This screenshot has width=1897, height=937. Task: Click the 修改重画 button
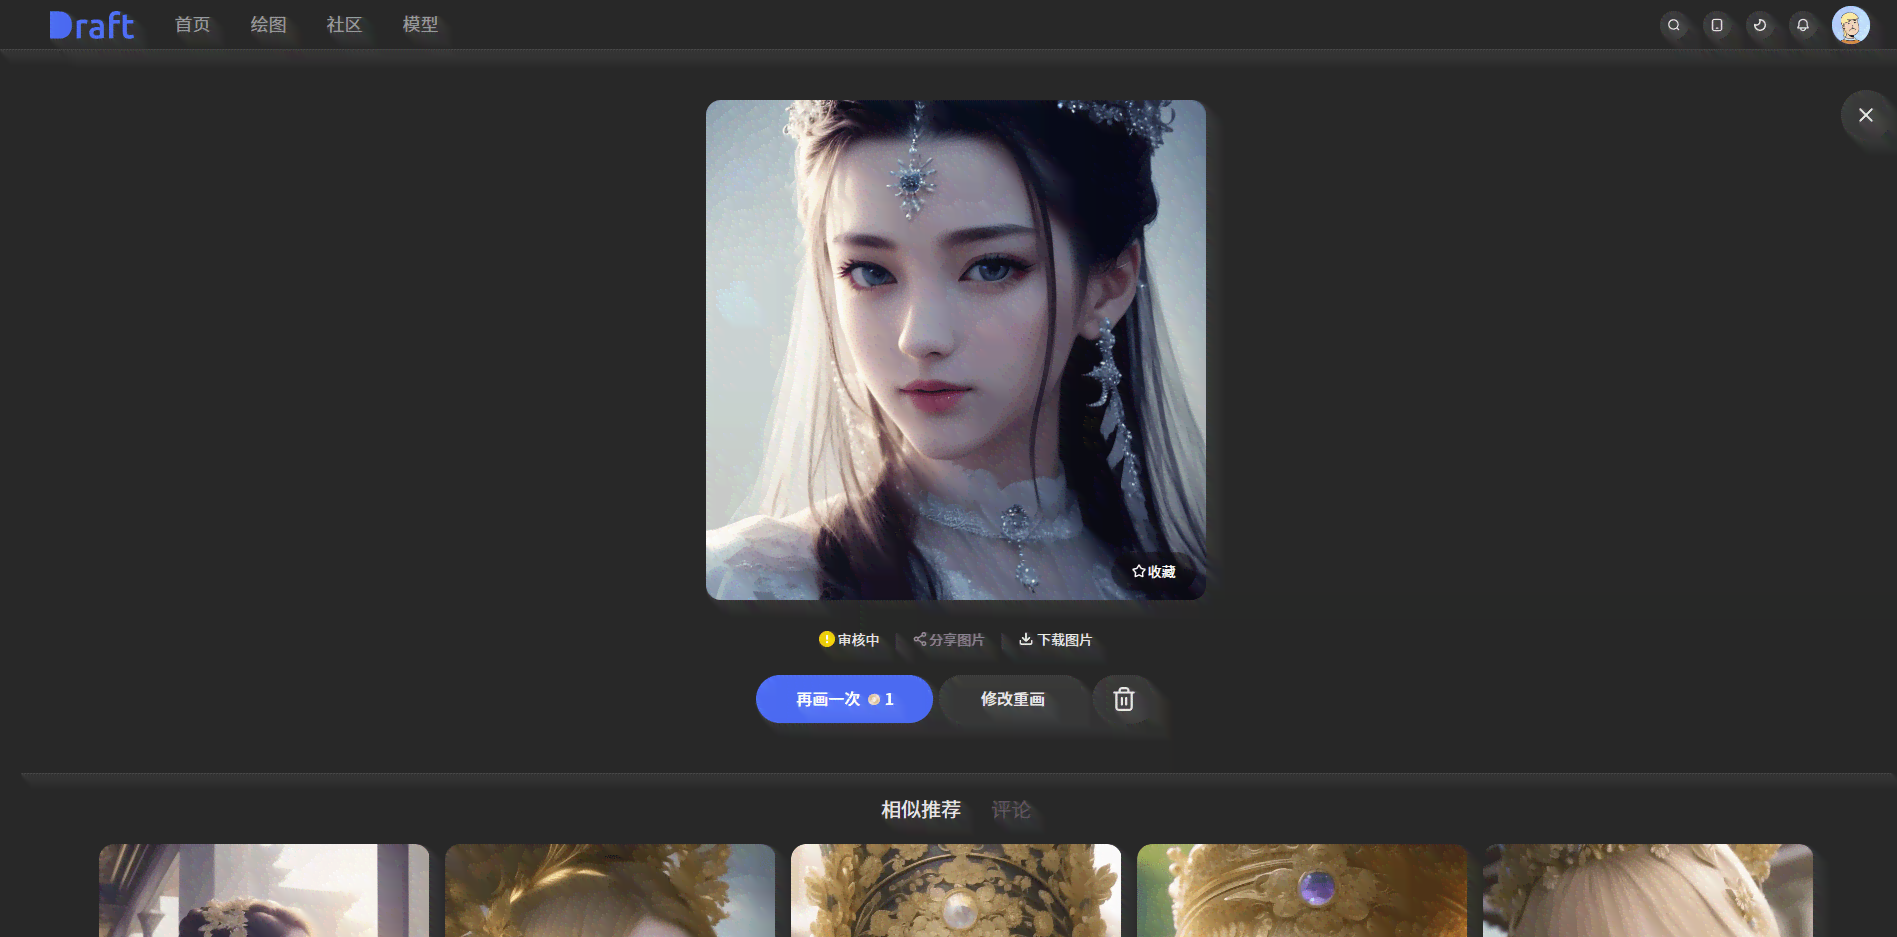tap(1012, 699)
